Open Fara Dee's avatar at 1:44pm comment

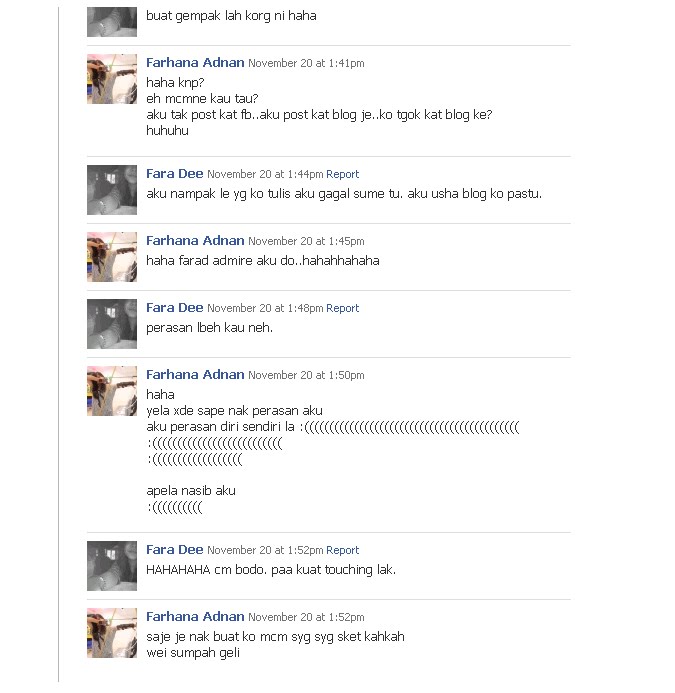tap(112, 190)
